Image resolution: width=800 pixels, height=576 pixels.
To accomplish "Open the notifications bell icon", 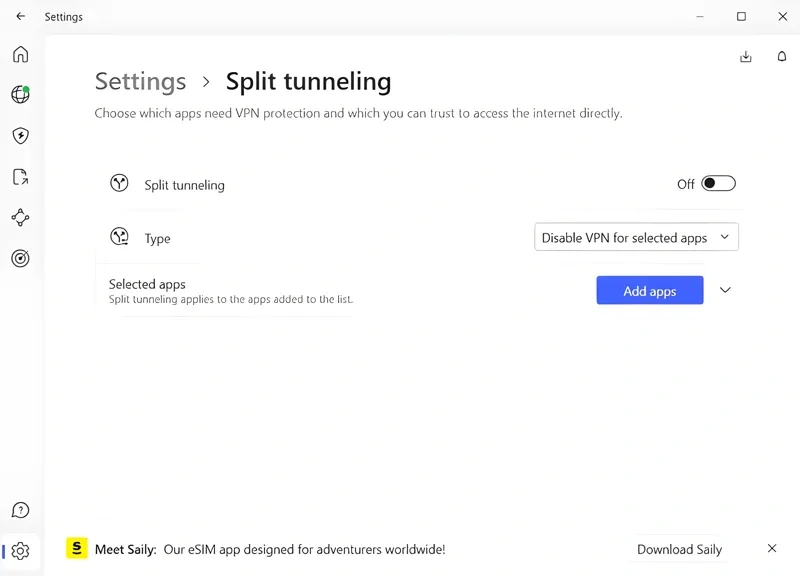I will pos(782,57).
